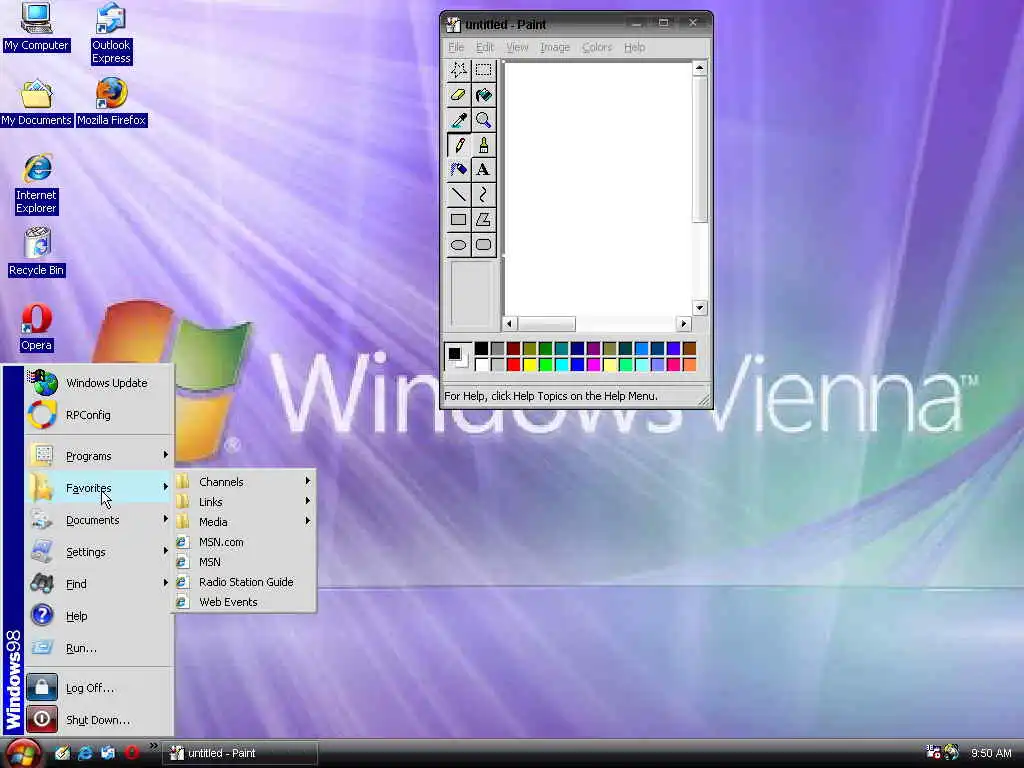The image size is (1024, 768).
Task: Pick the yellow color swatch in Paint palette
Action: click(530, 364)
